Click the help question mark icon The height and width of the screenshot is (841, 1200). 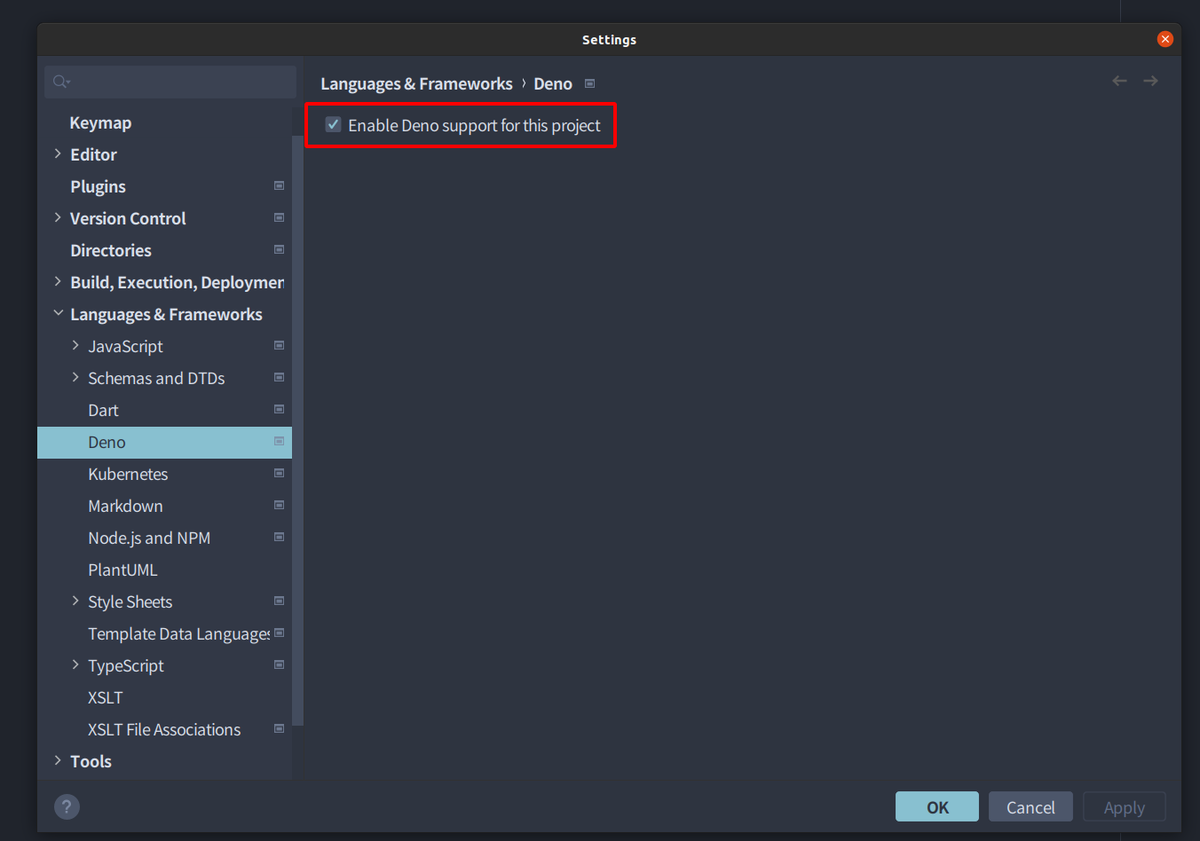point(66,806)
